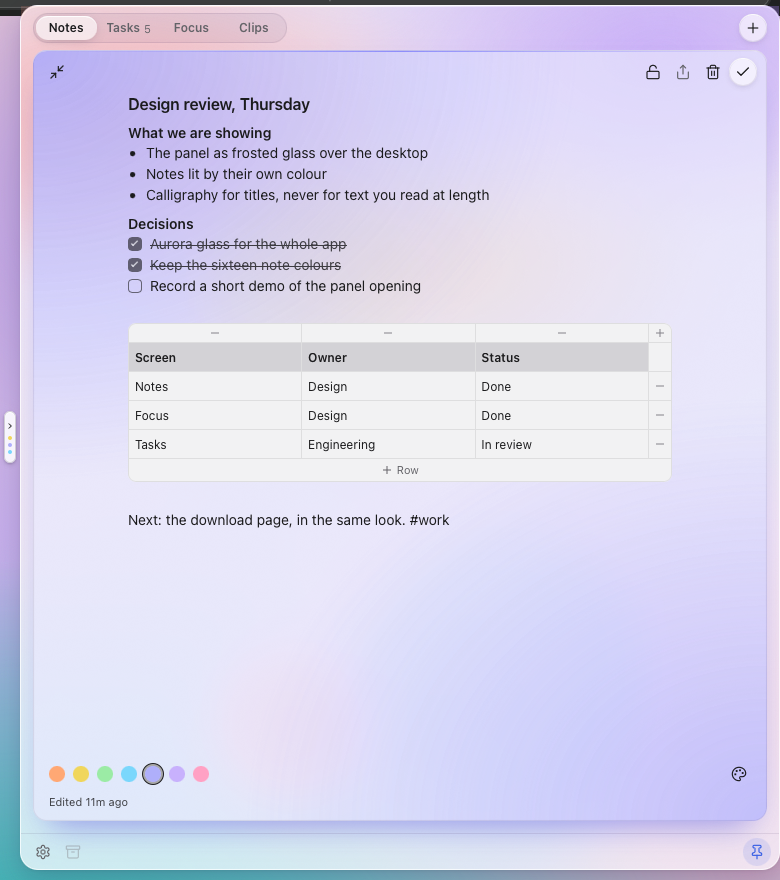The height and width of the screenshot is (880, 780).
Task: Click Owner cell 'Design' in Notes row
Action: pyautogui.click(x=388, y=387)
